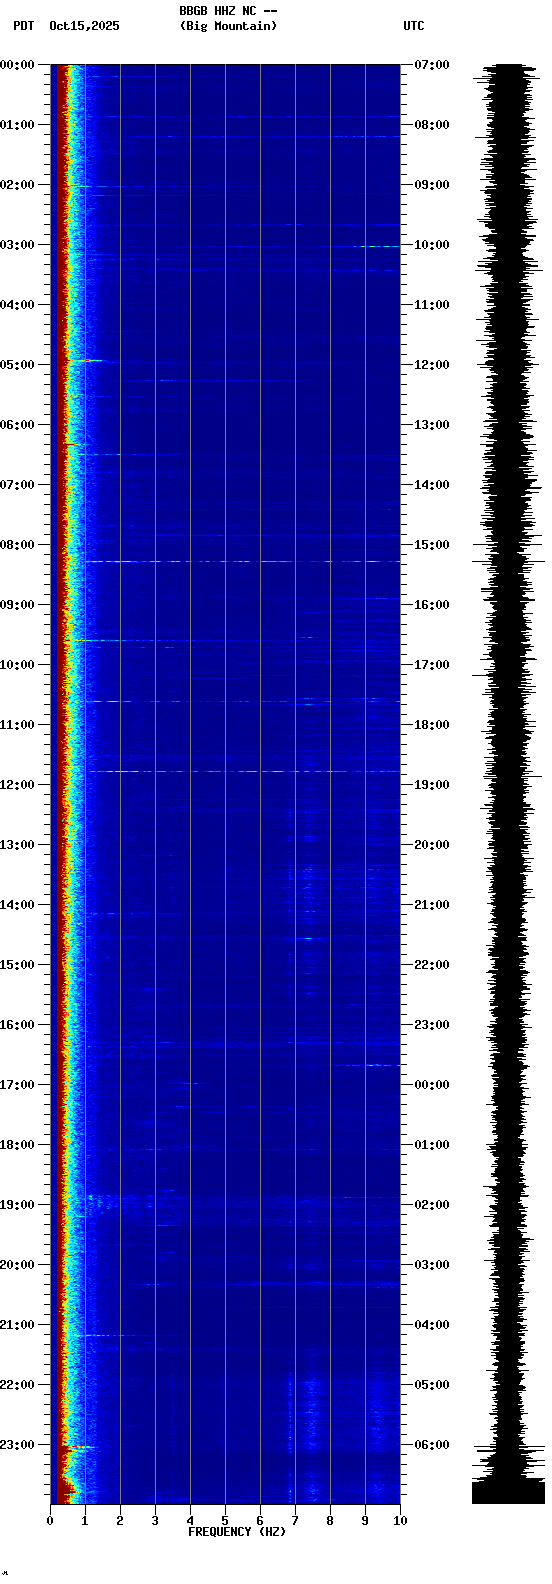The height and width of the screenshot is (1584, 552).
Task: Click the 'FREQUENCY (HZ)' axis label
Action: 237,1532
